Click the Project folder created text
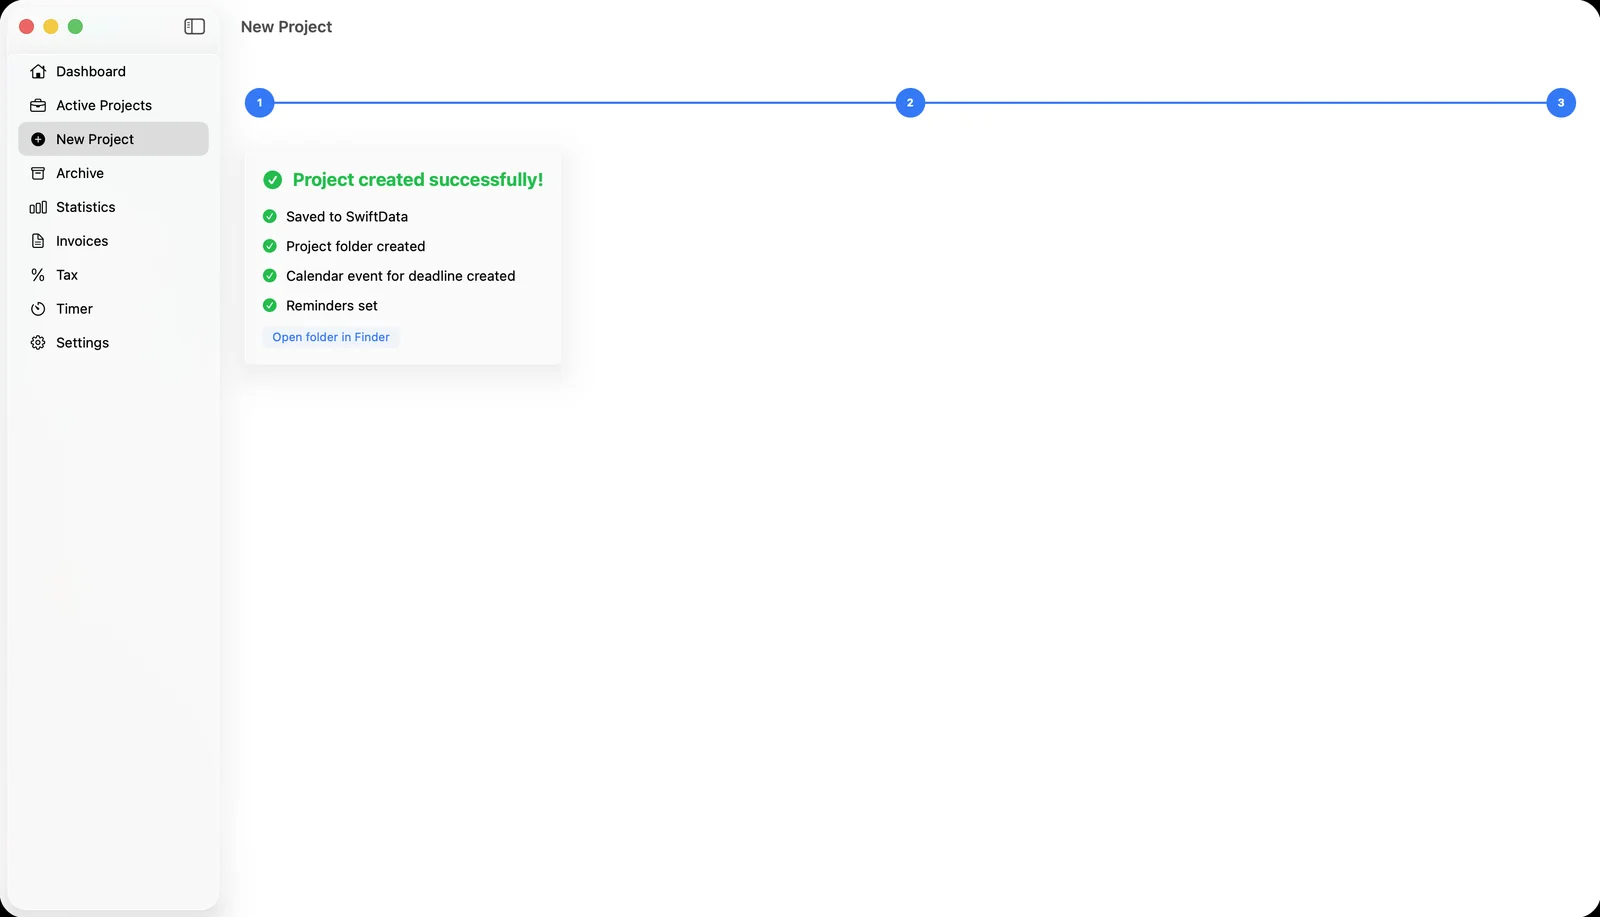Image resolution: width=1600 pixels, height=917 pixels. click(x=355, y=247)
